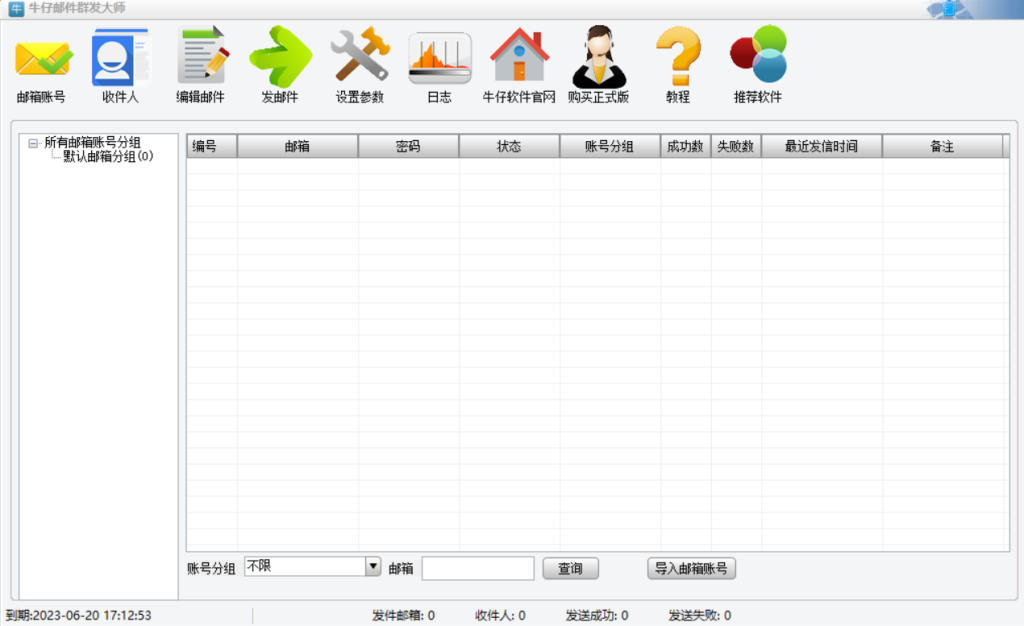Click the 邮箱 search input field
Image resolution: width=1024 pixels, height=626 pixels.
click(x=478, y=568)
